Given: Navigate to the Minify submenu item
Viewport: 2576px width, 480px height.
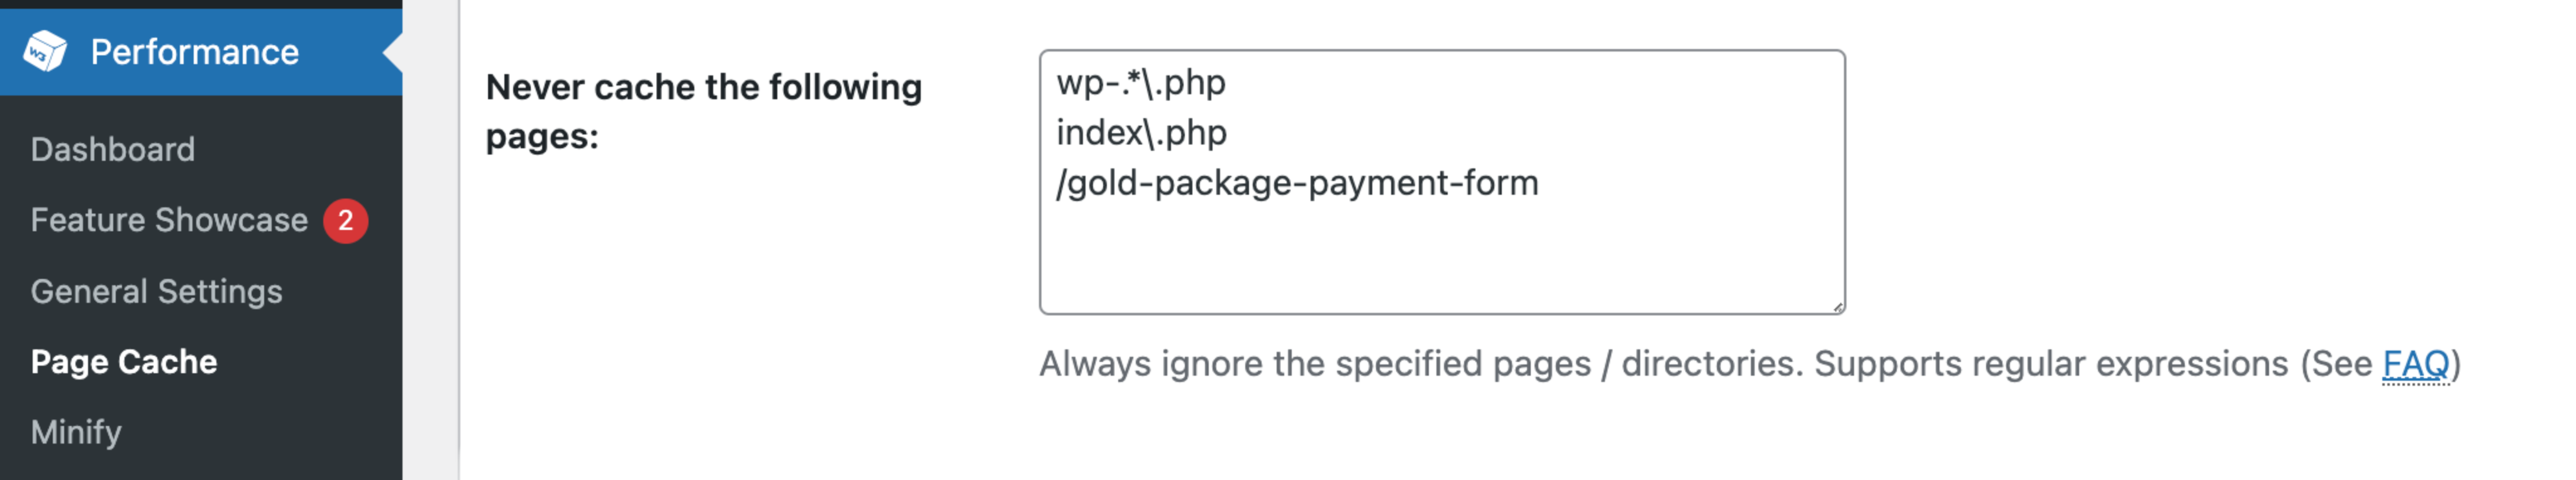Looking at the screenshot, I should click(76, 432).
